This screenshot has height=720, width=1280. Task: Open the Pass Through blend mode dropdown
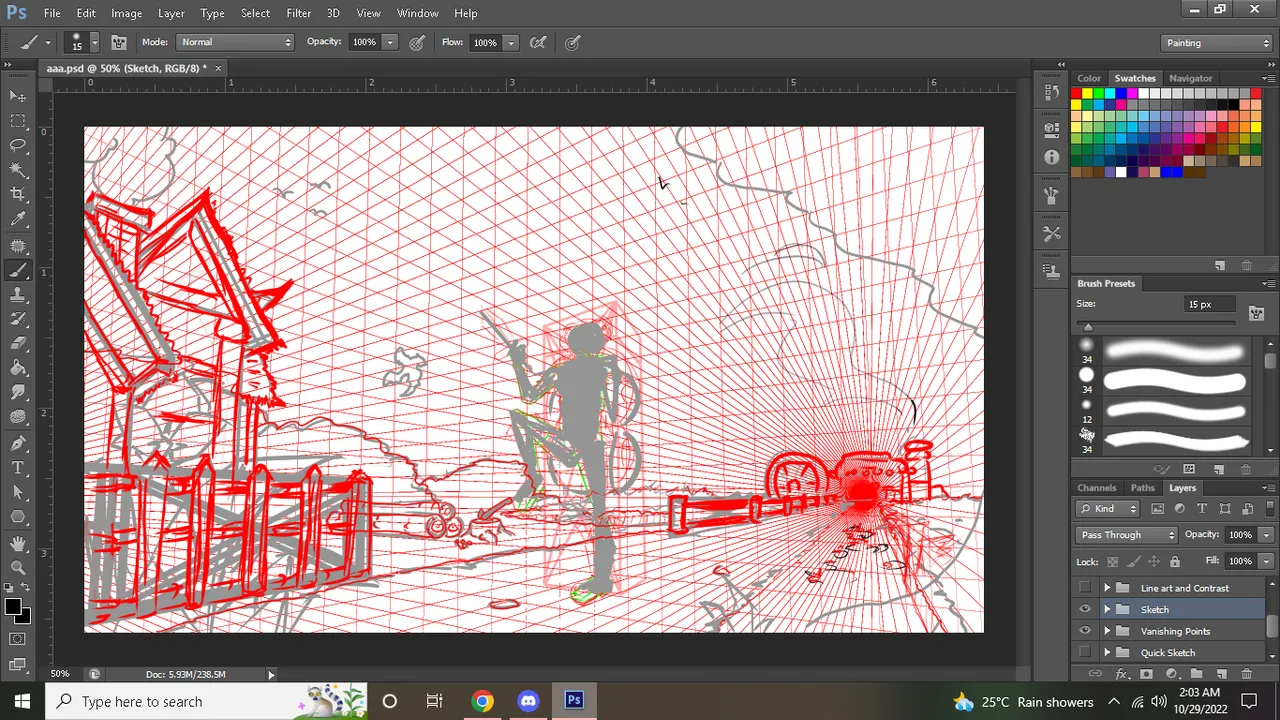(x=1126, y=535)
